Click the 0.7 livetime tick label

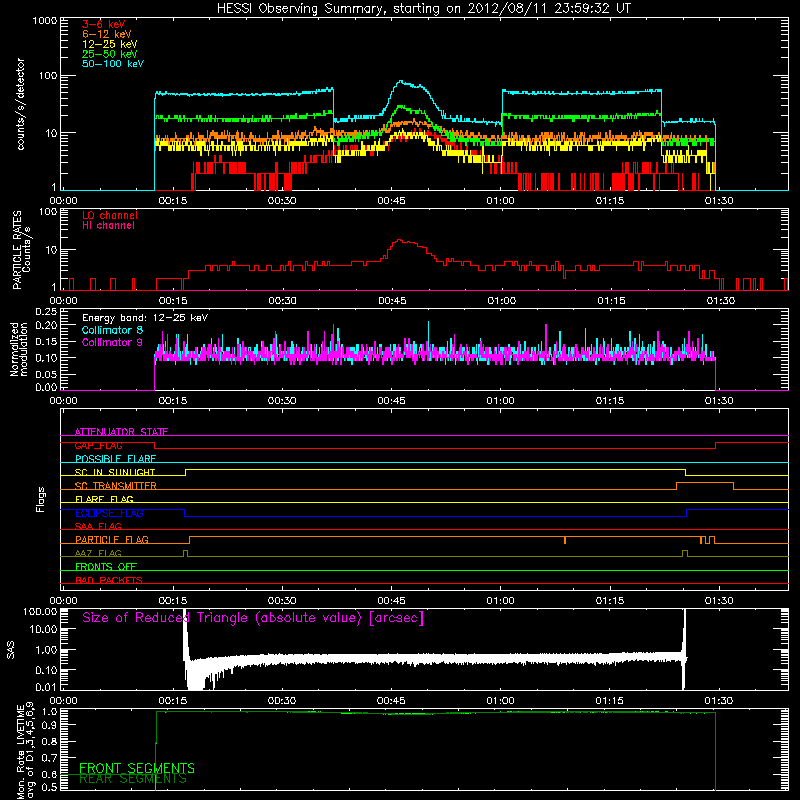click(49, 758)
